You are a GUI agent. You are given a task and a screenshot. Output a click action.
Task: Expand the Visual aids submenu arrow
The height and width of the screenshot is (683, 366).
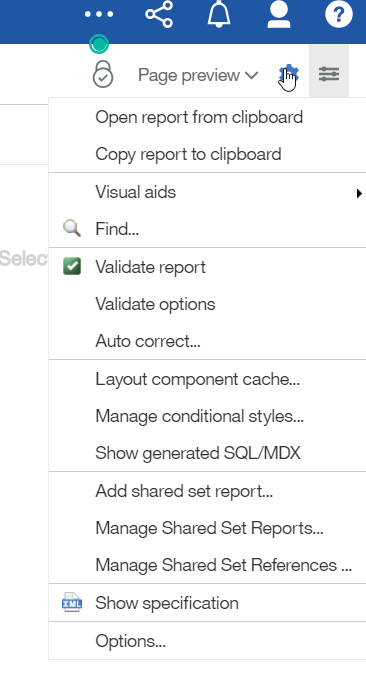click(x=359, y=193)
